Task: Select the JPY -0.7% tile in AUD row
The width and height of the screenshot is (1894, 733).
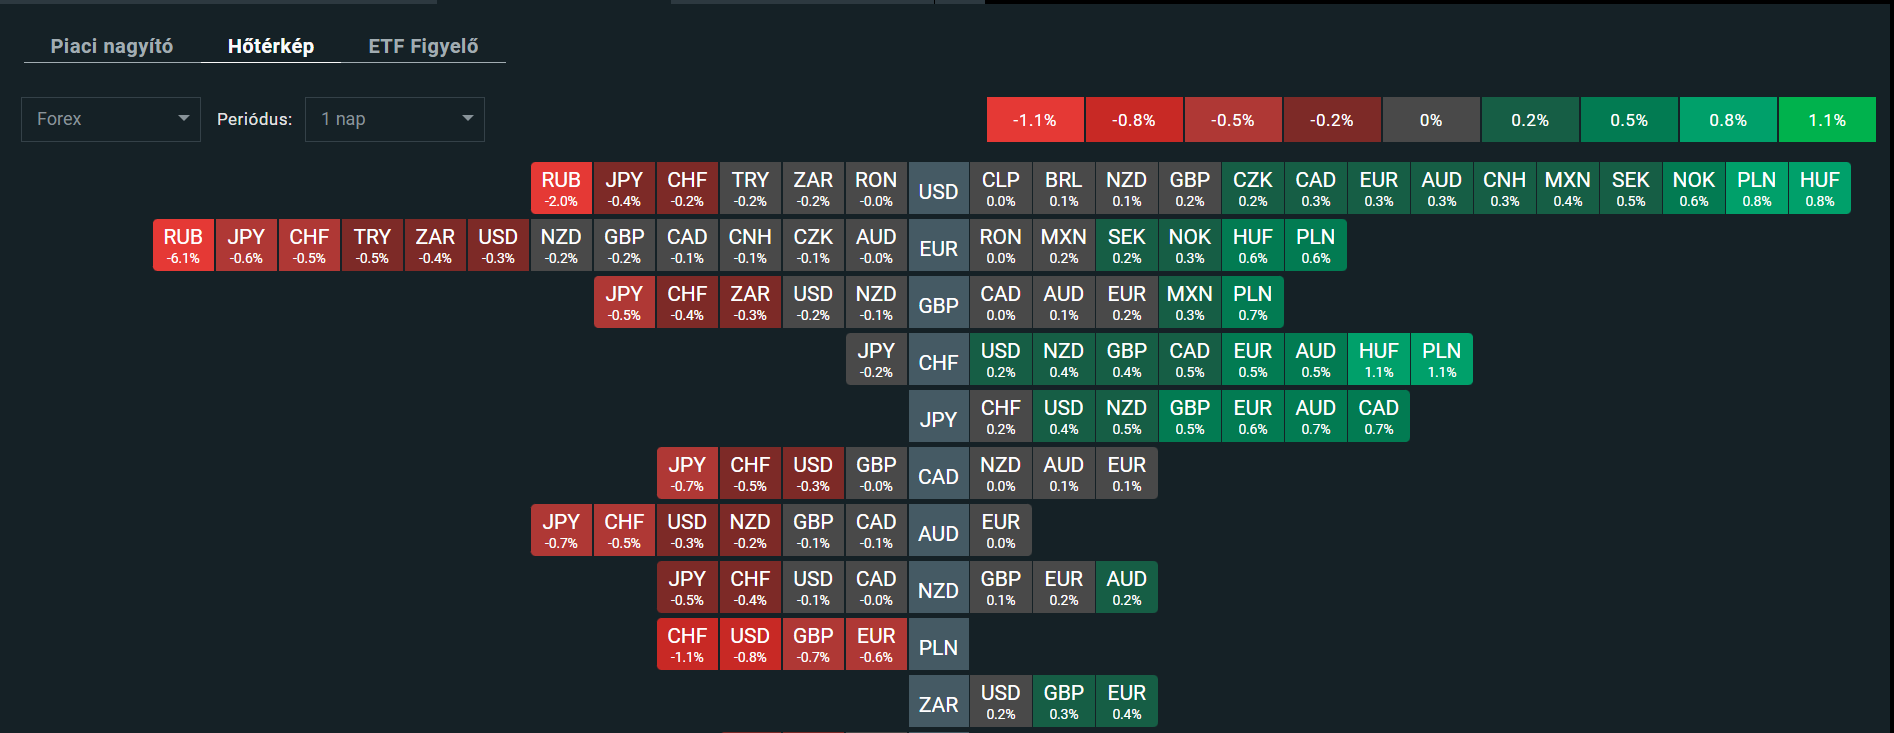Action: coord(561,530)
